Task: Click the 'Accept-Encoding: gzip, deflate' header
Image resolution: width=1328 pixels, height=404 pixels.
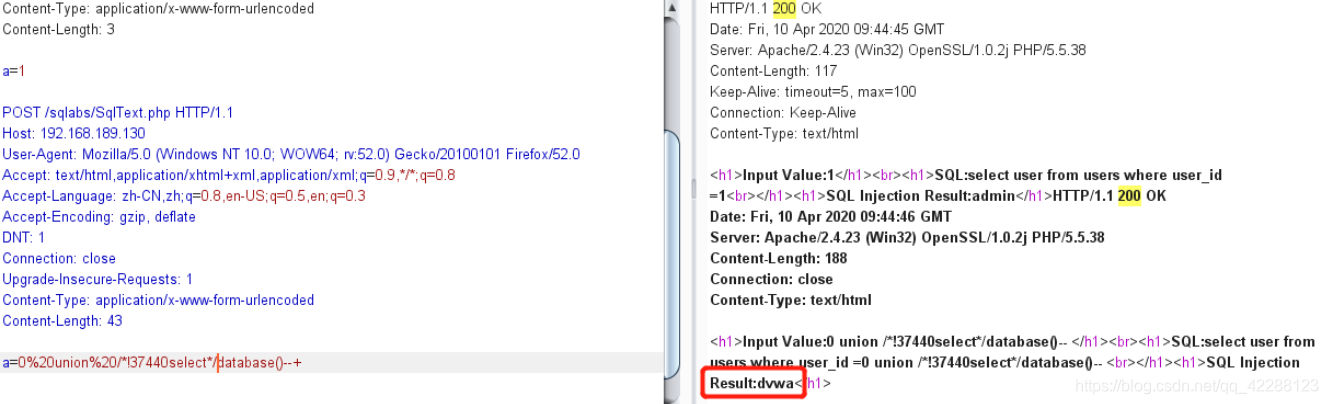Action: (x=99, y=217)
